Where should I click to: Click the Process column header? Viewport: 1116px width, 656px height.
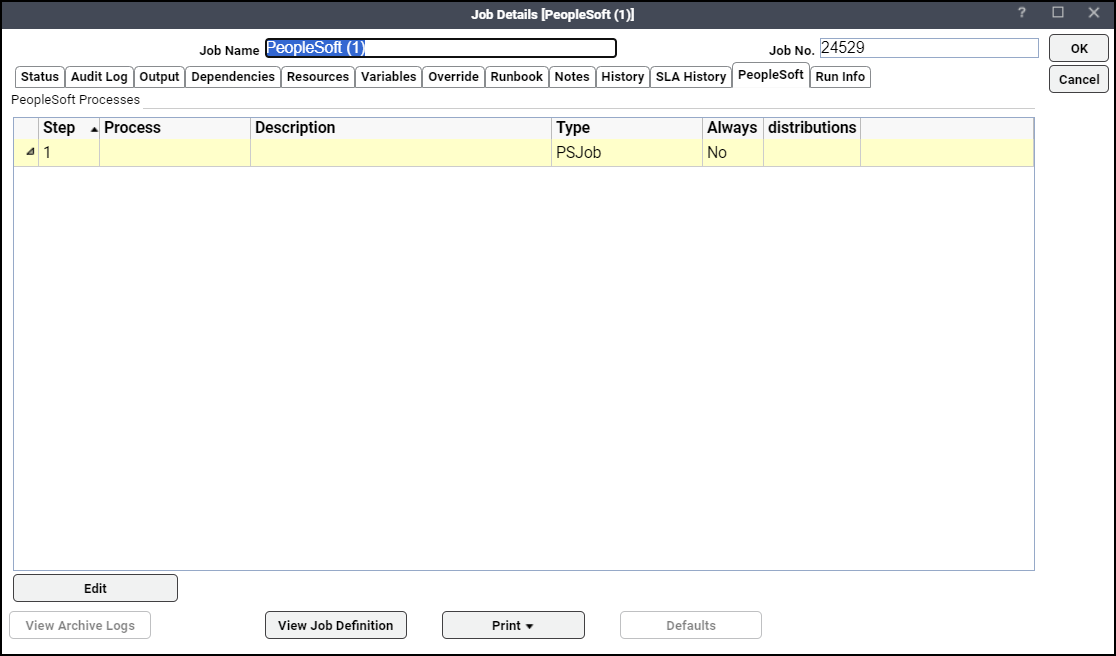coord(175,128)
